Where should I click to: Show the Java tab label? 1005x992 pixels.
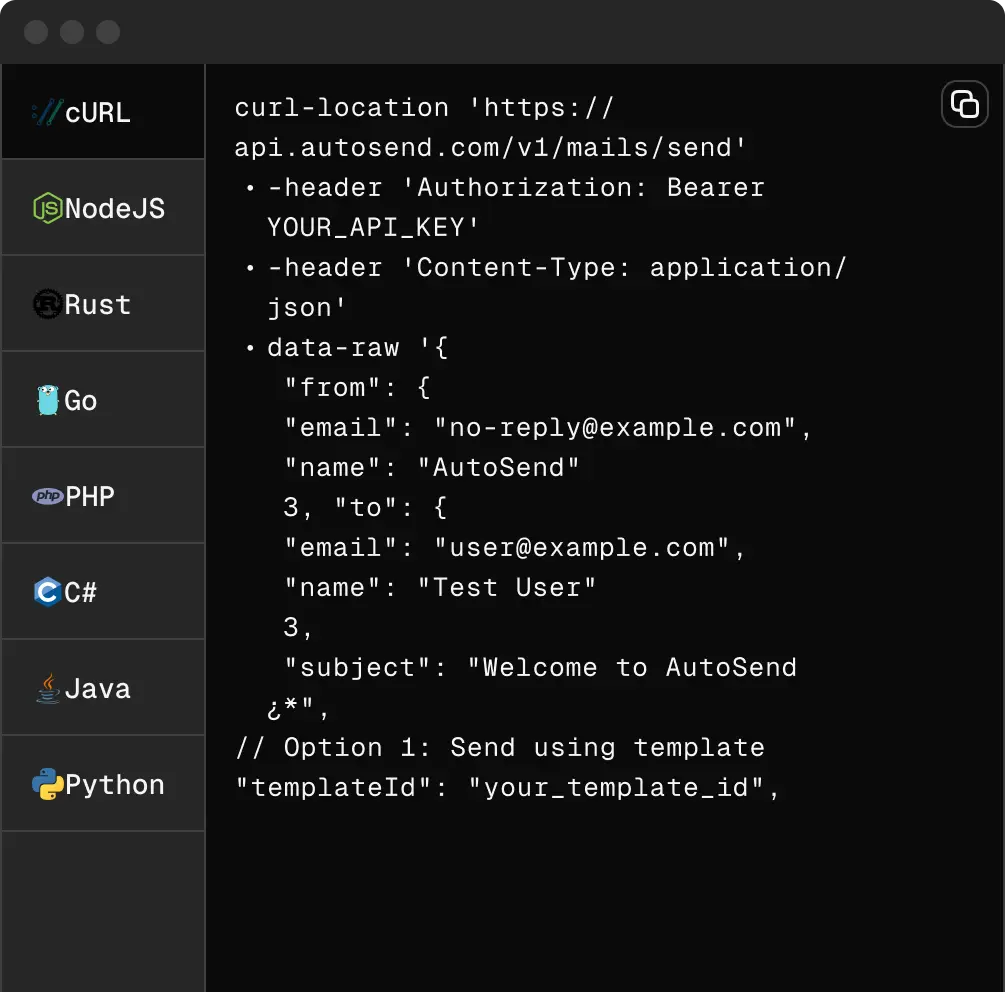point(98,688)
